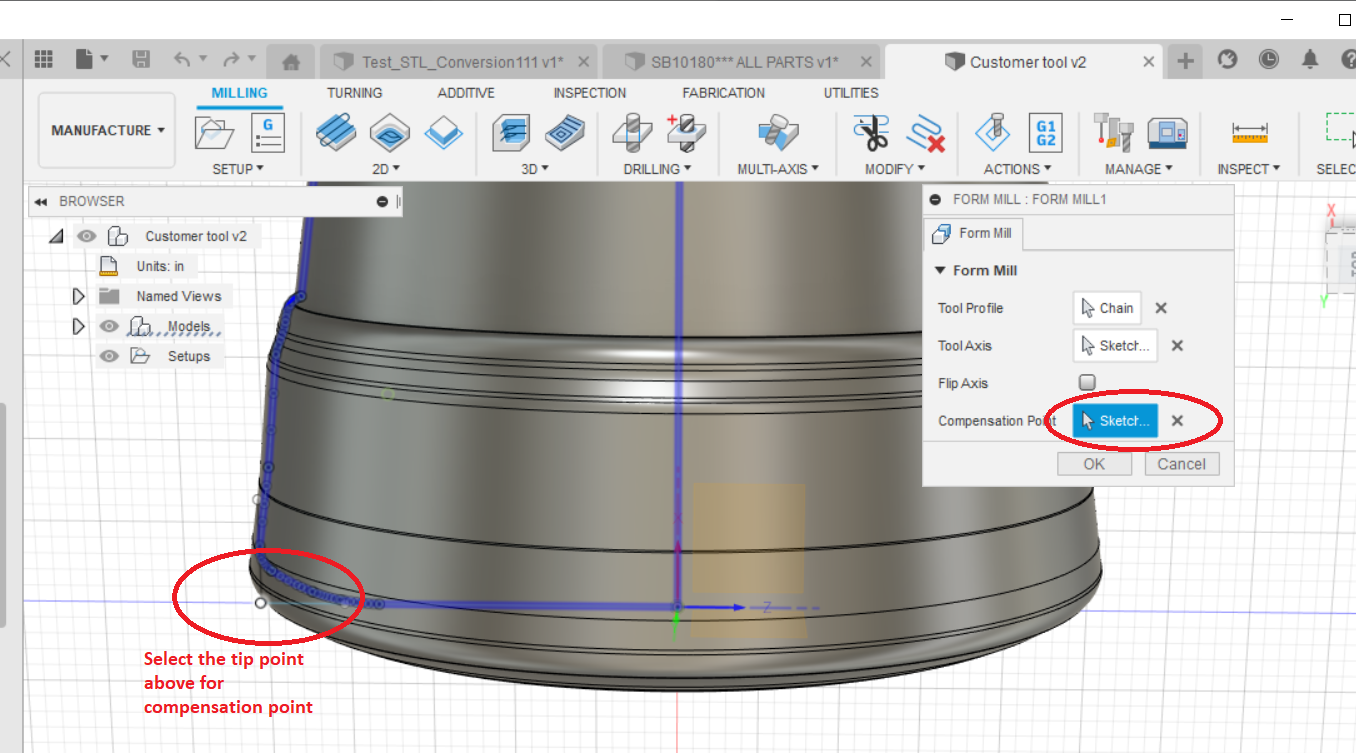Click OK to confirm the Form Mill settings
The height and width of the screenshot is (753, 1356).
[x=1094, y=463]
